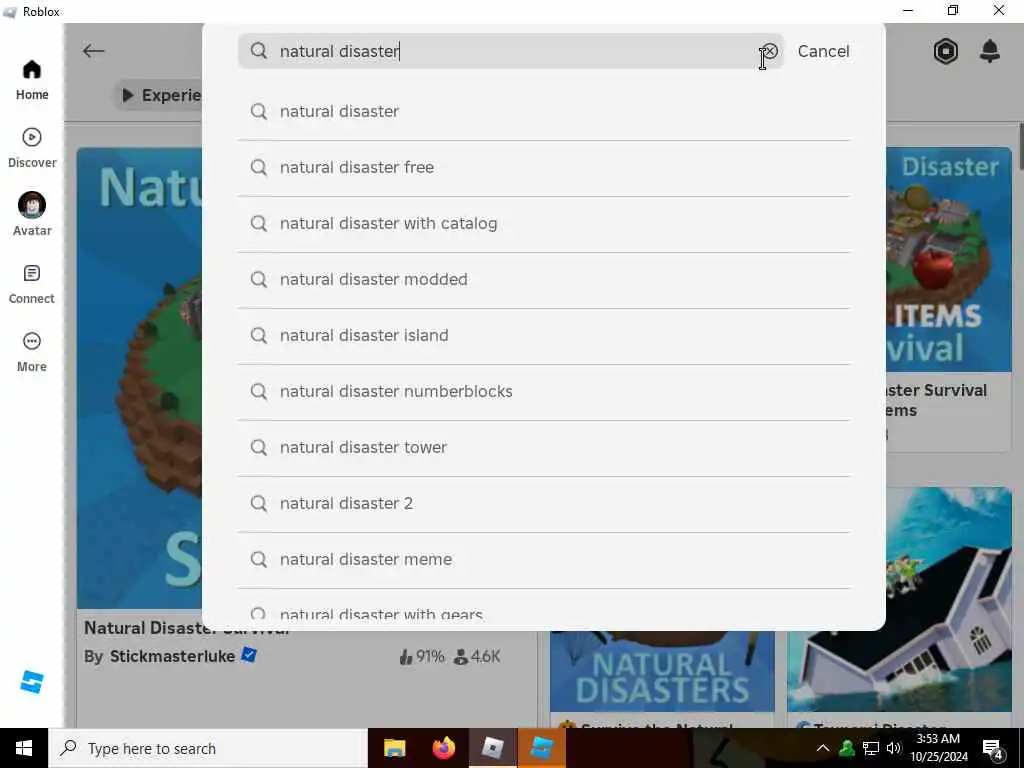Open the Discover sidebar section
This screenshot has width=1024, height=768.
(x=32, y=148)
